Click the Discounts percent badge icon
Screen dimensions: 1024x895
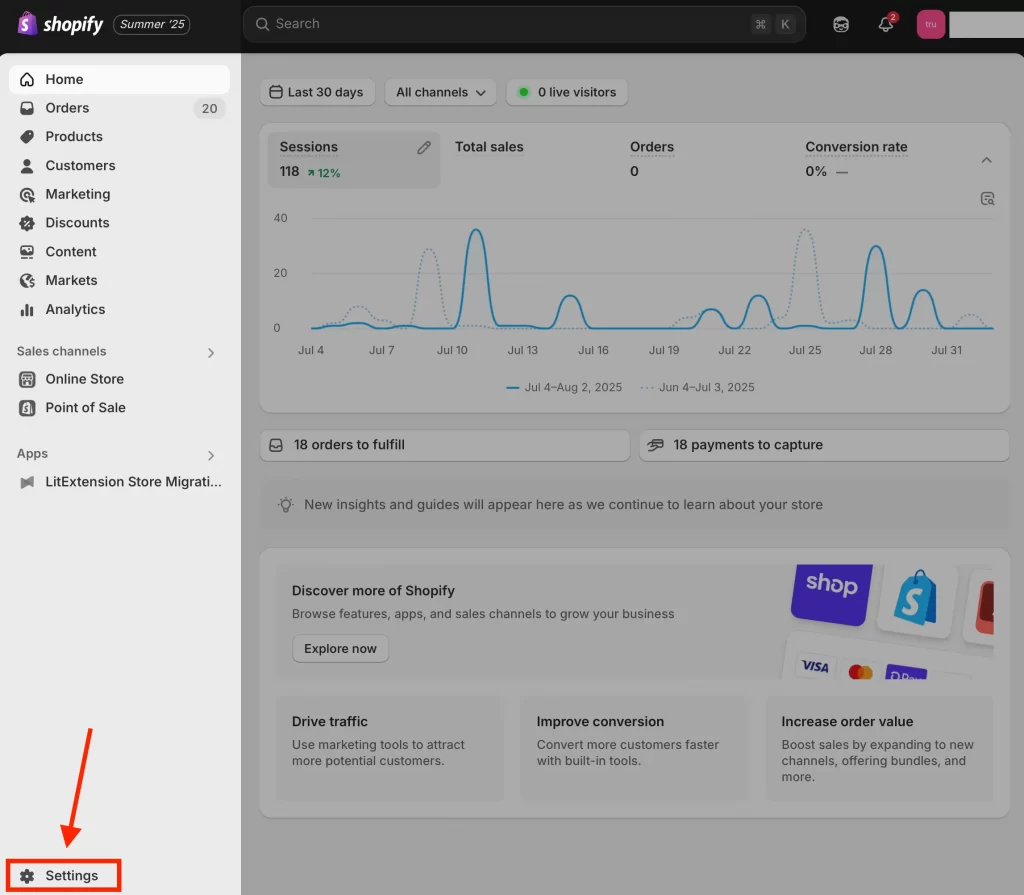click(x=27, y=223)
